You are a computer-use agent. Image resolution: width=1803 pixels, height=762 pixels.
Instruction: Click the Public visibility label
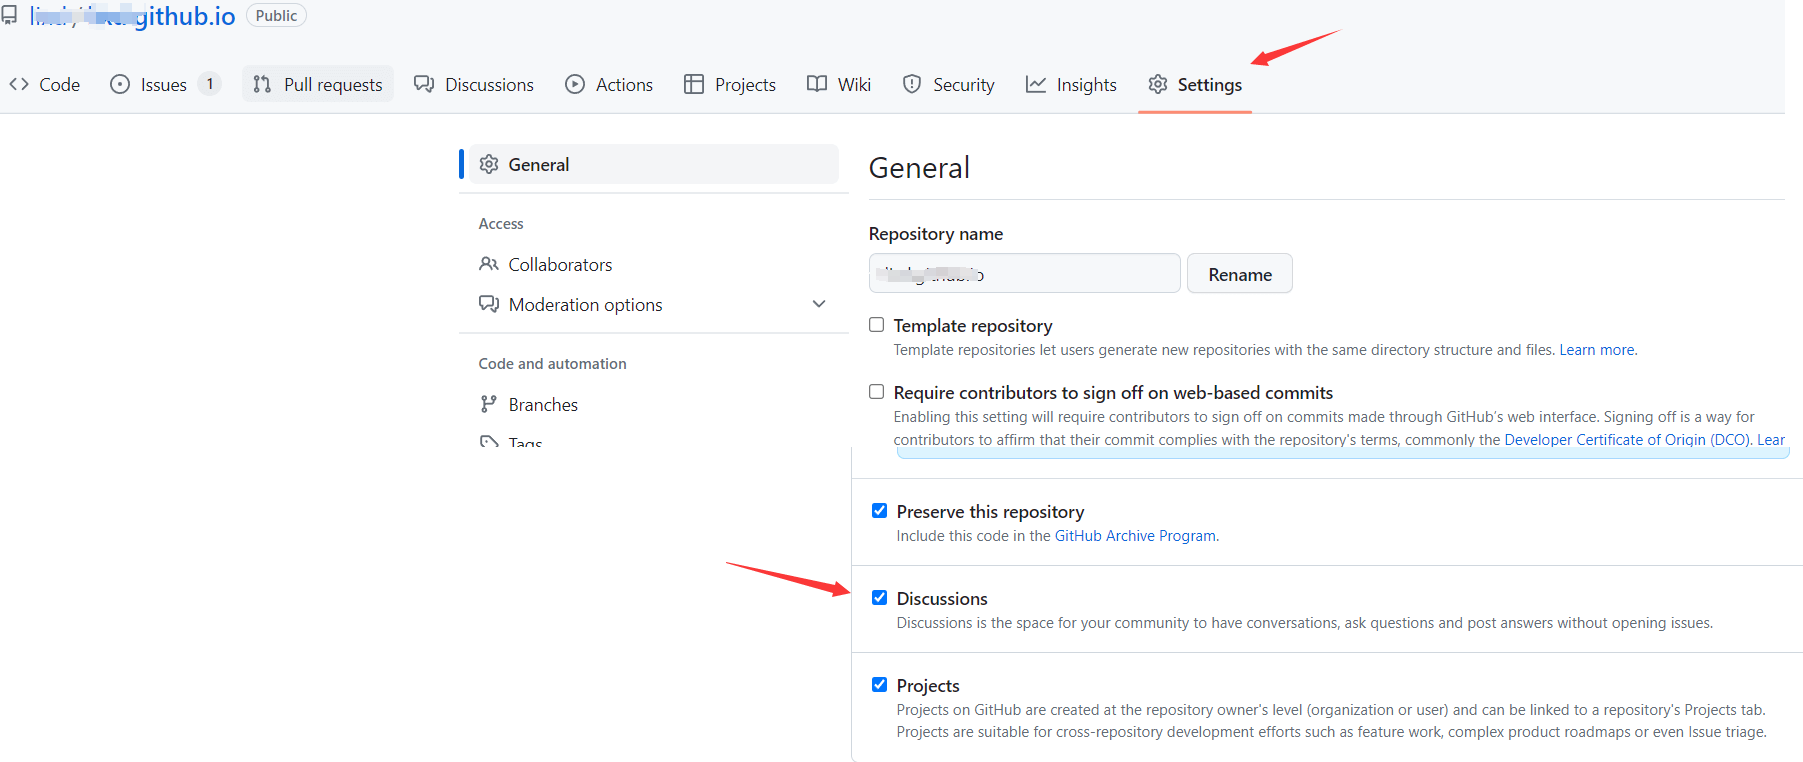coord(276,15)
